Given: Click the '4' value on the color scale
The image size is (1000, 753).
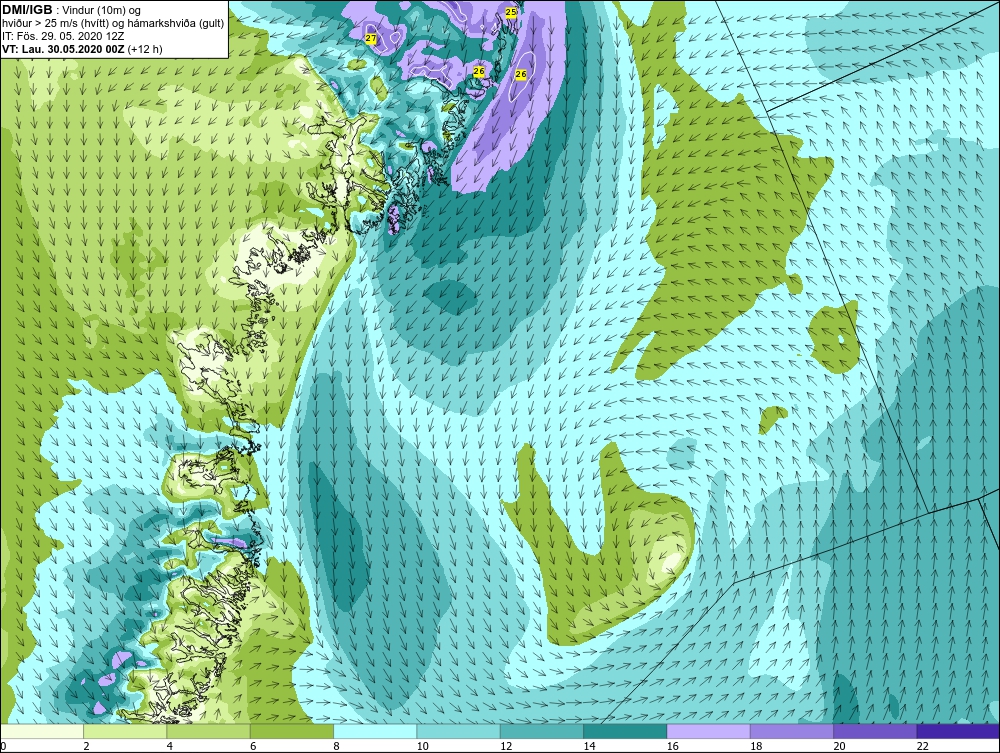Looking at the screenshot, I should tap(170, 747).
